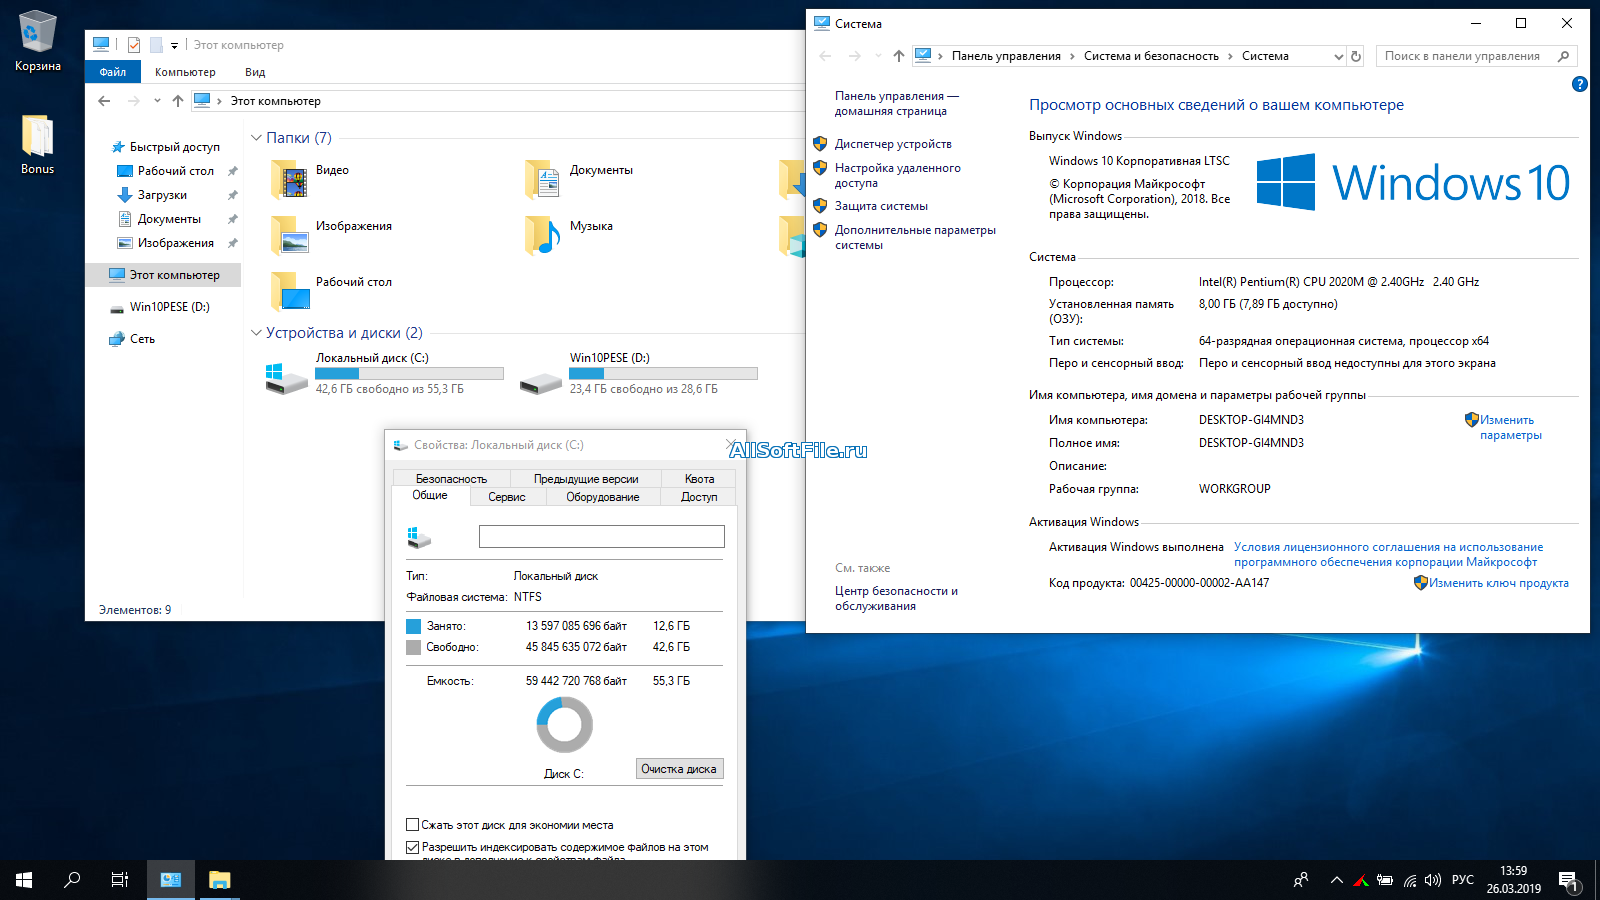Switch to the Доступ tab
The width and height of the screenshot is (1600, 900).
point(699,497)
